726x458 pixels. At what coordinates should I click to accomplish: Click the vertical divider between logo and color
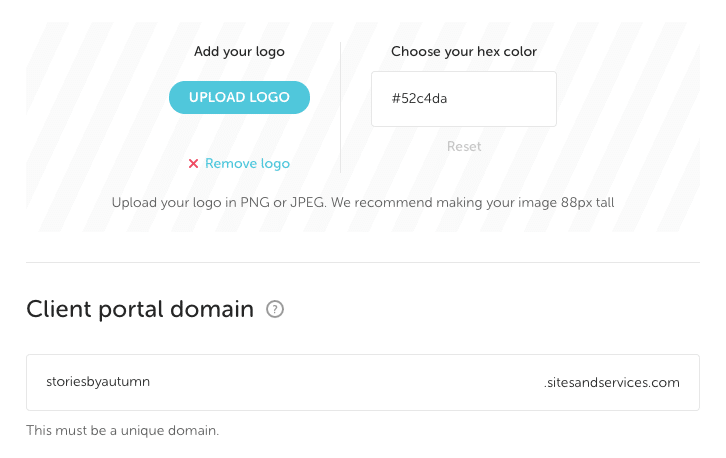[x=341, y=107]
